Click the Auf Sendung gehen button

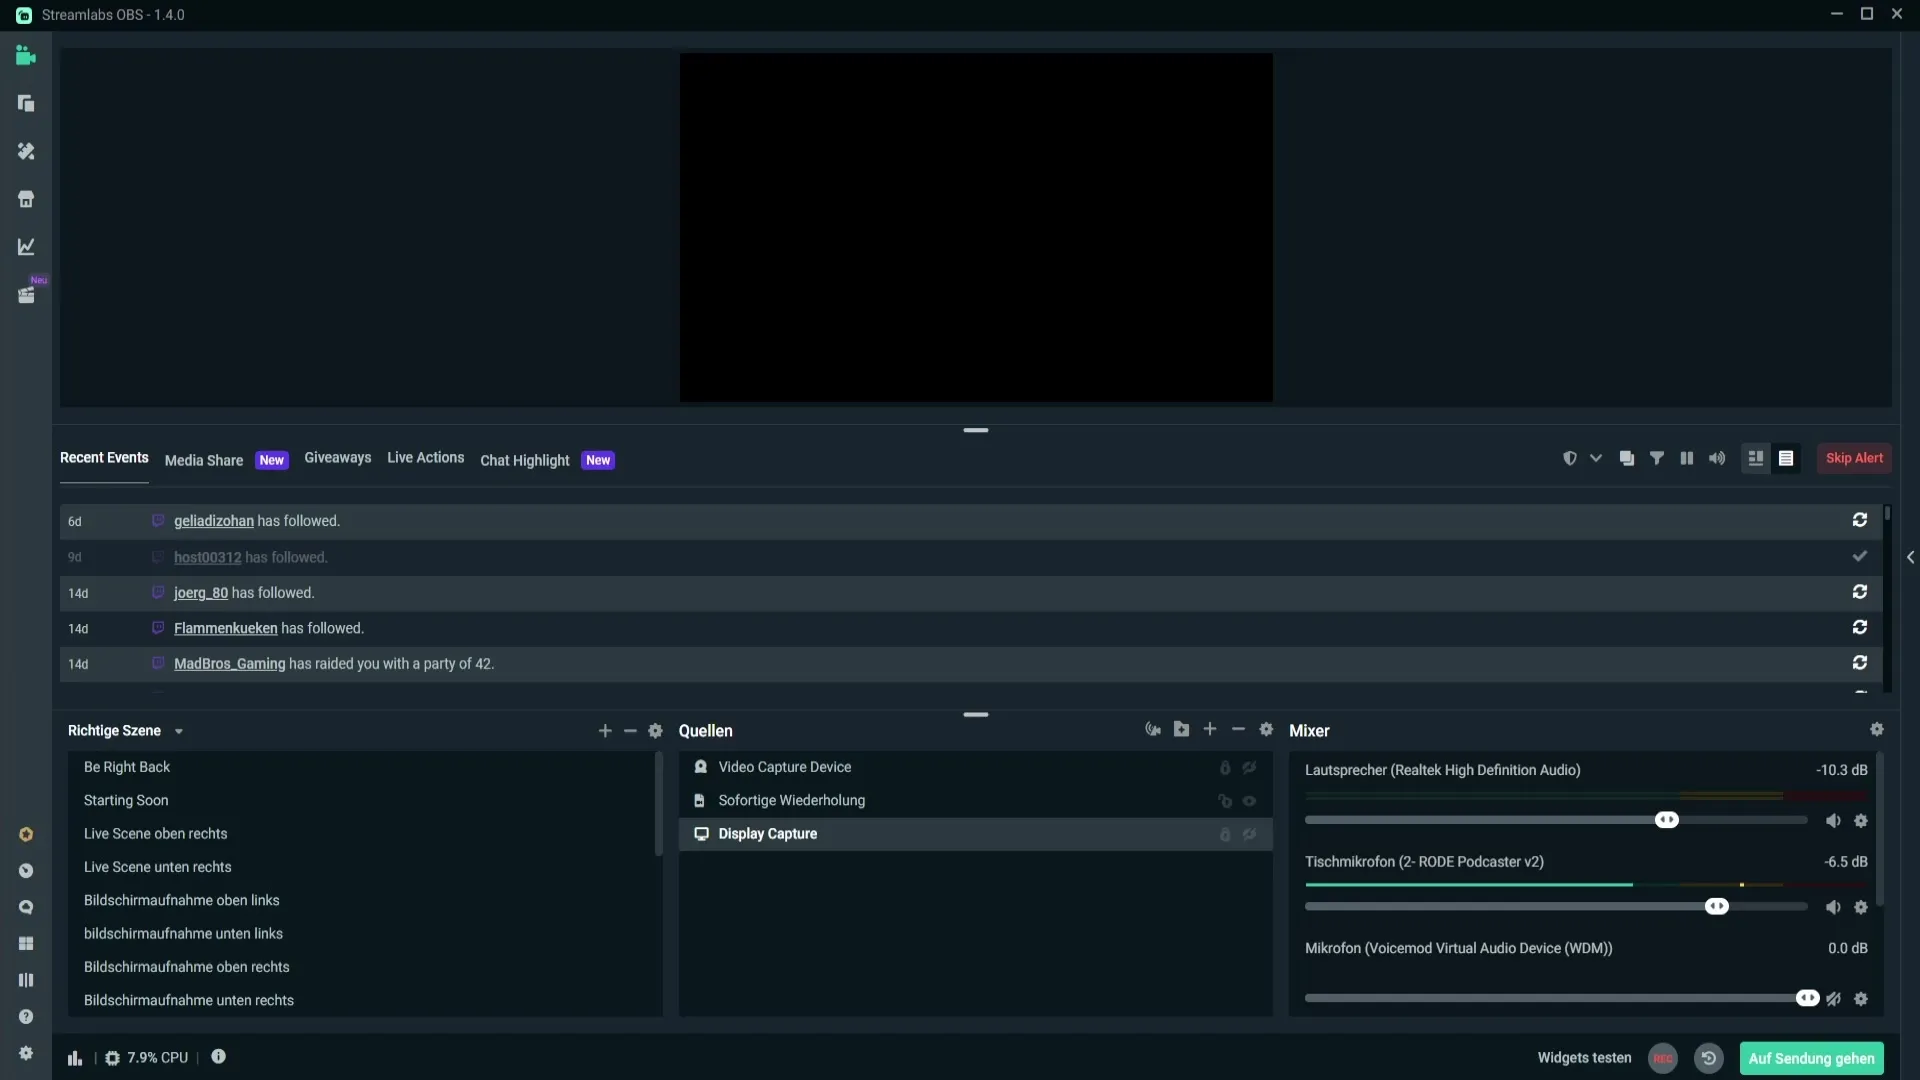(x=1811, y=1058)
